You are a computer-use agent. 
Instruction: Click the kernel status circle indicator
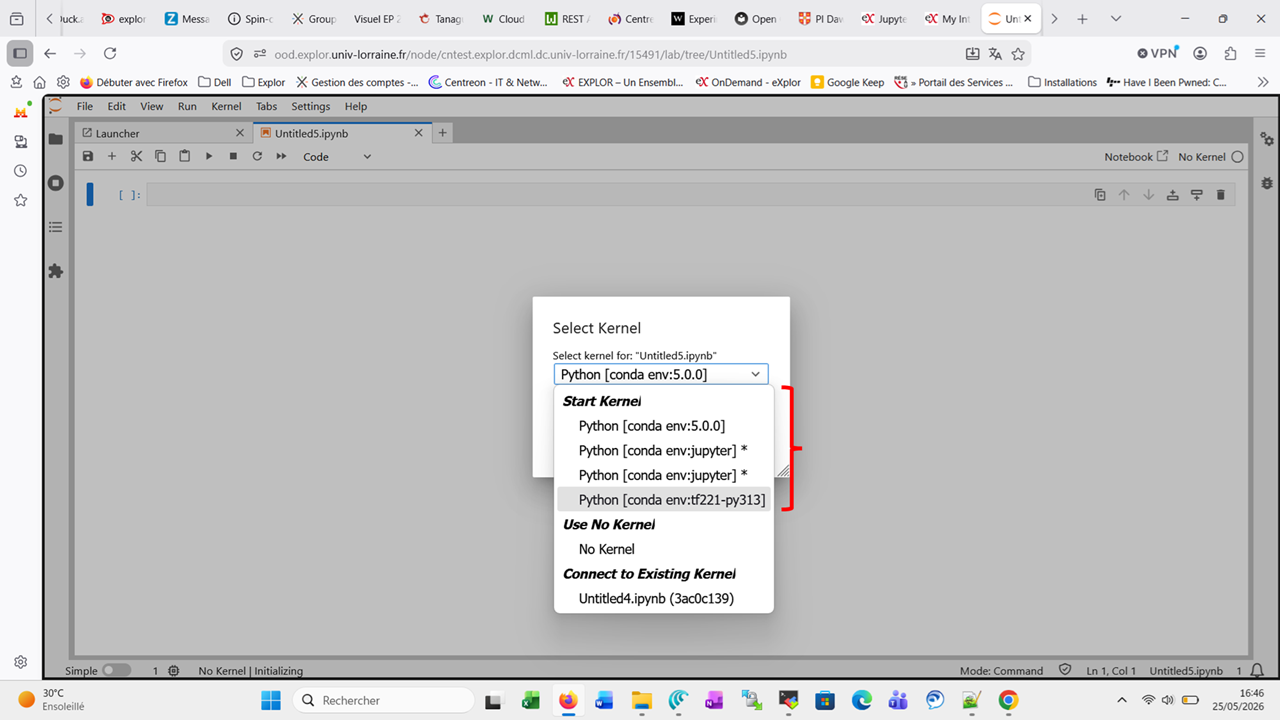point(1237,157)
